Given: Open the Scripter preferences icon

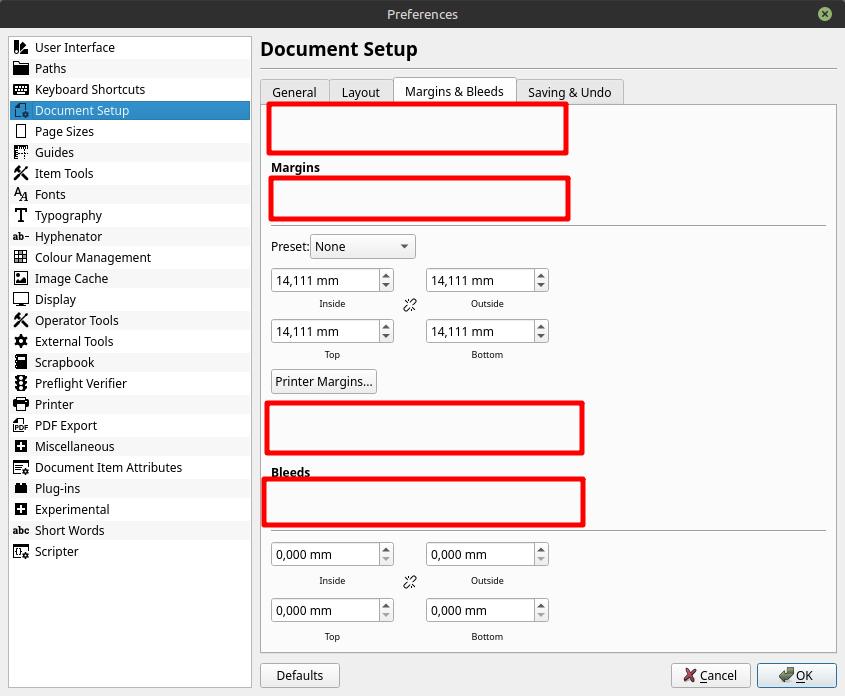Looking at the screenshot, I should pos(20,552).
